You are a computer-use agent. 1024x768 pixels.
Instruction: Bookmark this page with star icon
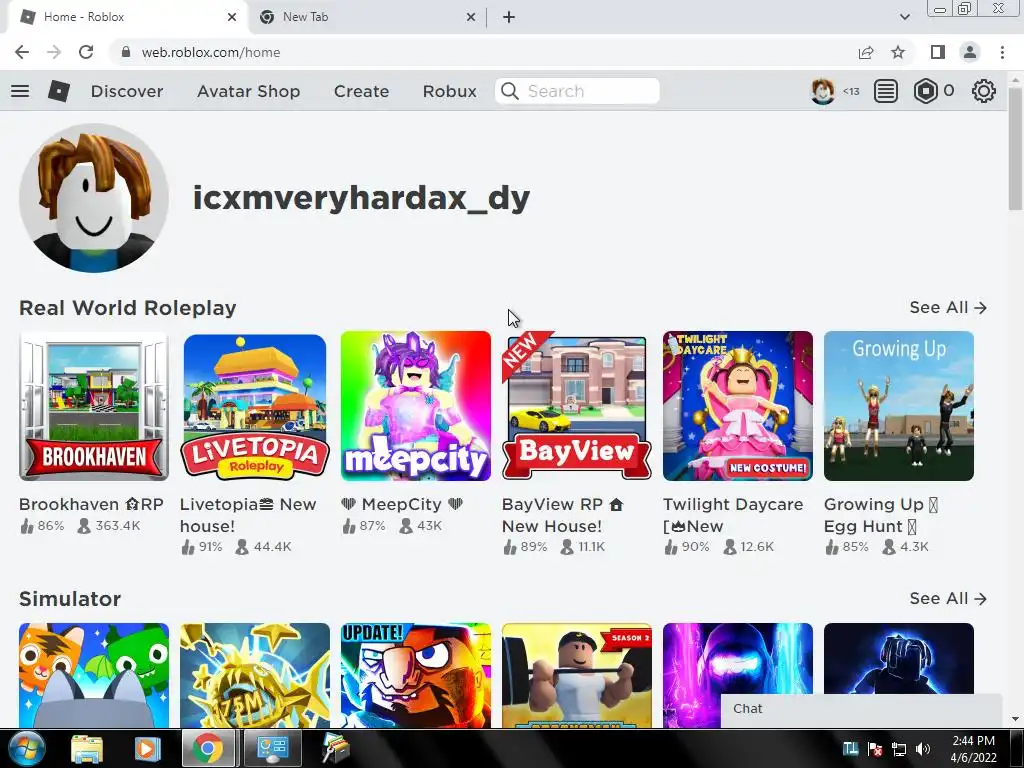[898, 52]
